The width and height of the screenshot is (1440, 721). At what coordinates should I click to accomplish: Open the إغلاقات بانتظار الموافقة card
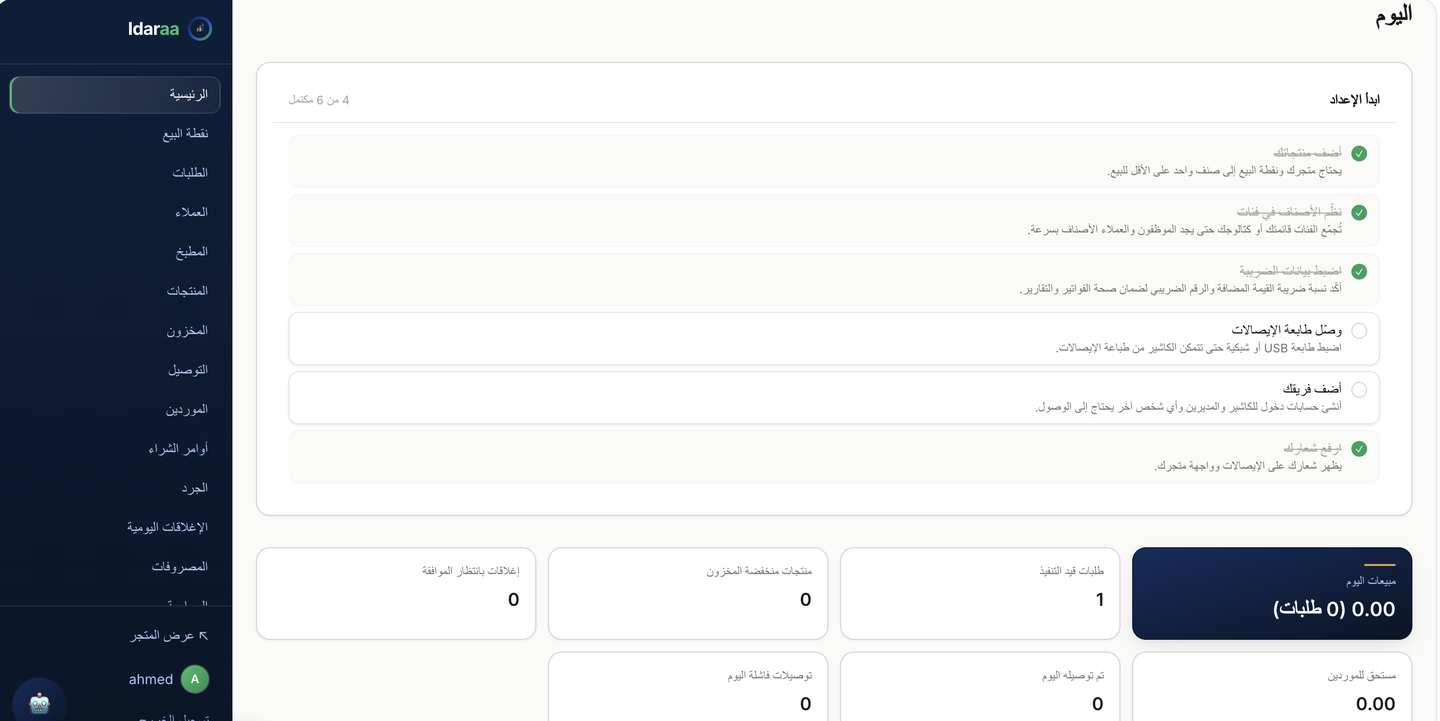pyautogui.click(x=396, y=593)
